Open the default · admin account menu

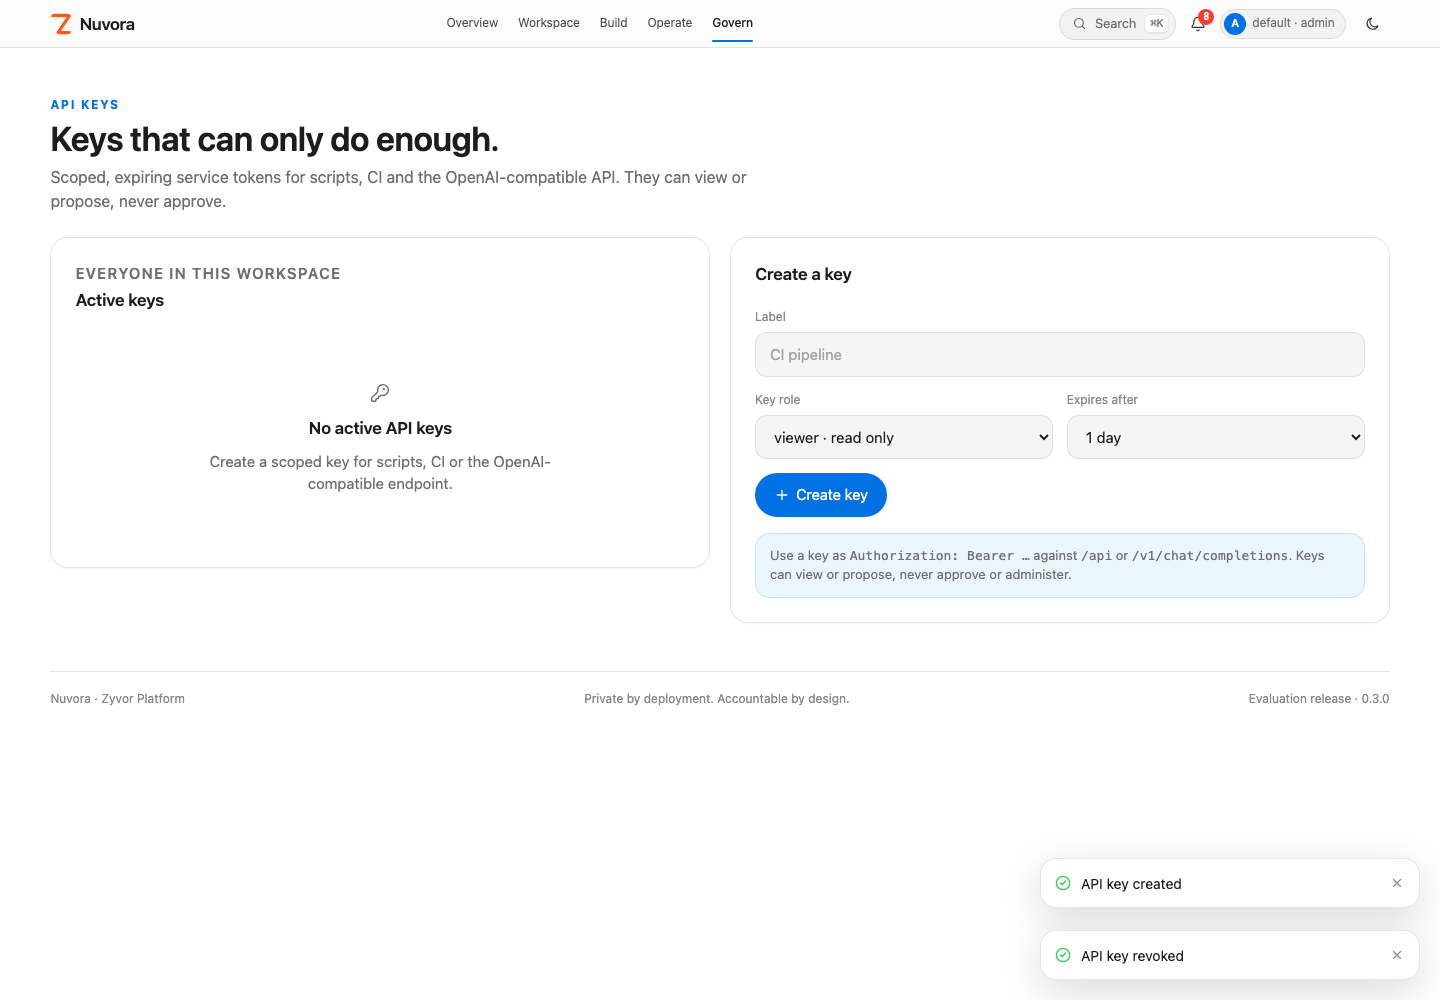click(x=1283, y=24)
